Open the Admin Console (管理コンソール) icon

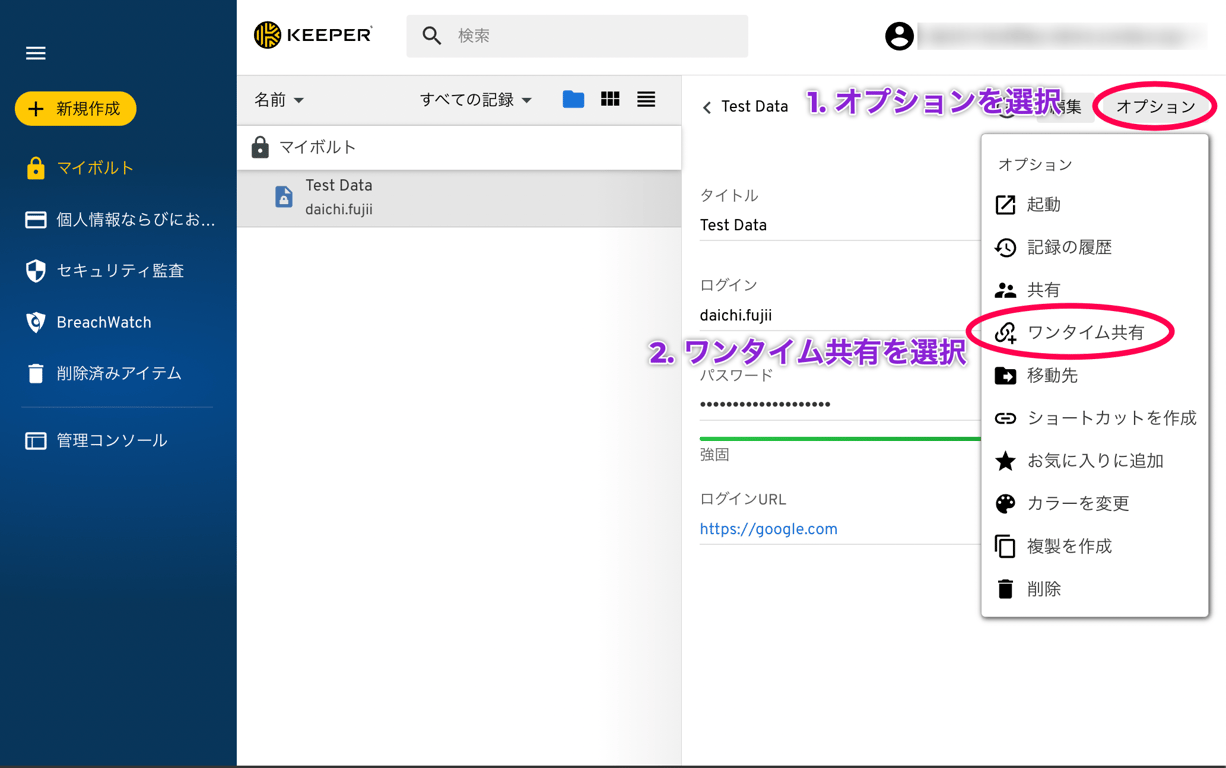(37, 439)
